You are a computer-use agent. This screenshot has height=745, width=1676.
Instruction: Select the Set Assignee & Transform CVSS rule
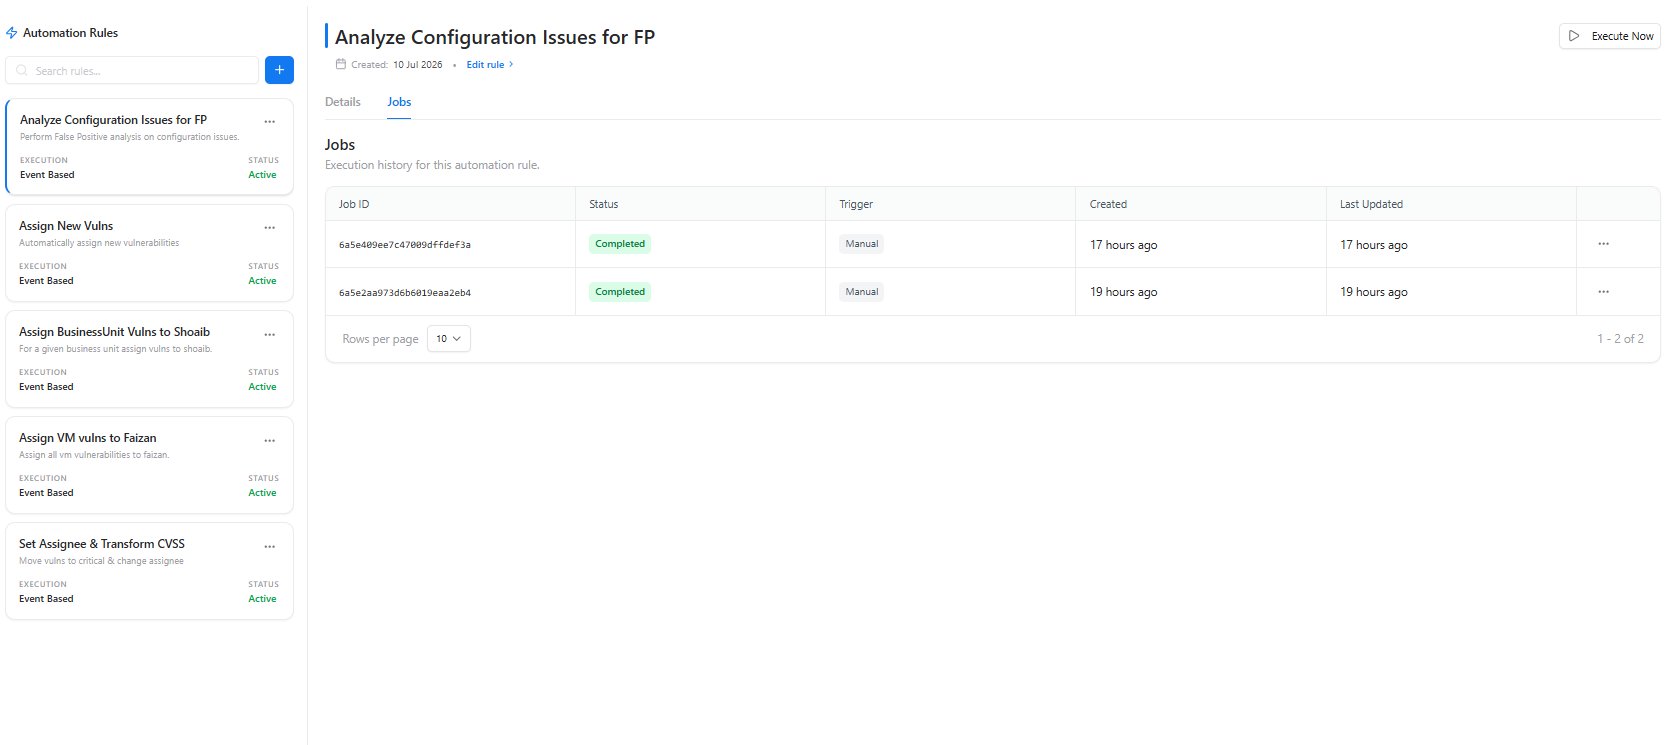point(150,571)
